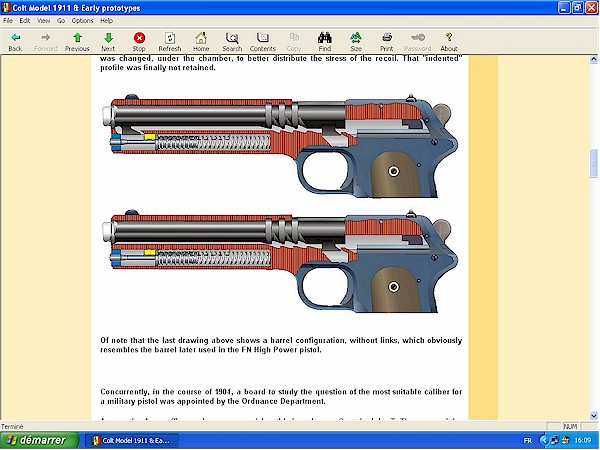
Task: Click the lower pistol cutaway drawing
Action: pyautogui.click(x=280, y=261)
